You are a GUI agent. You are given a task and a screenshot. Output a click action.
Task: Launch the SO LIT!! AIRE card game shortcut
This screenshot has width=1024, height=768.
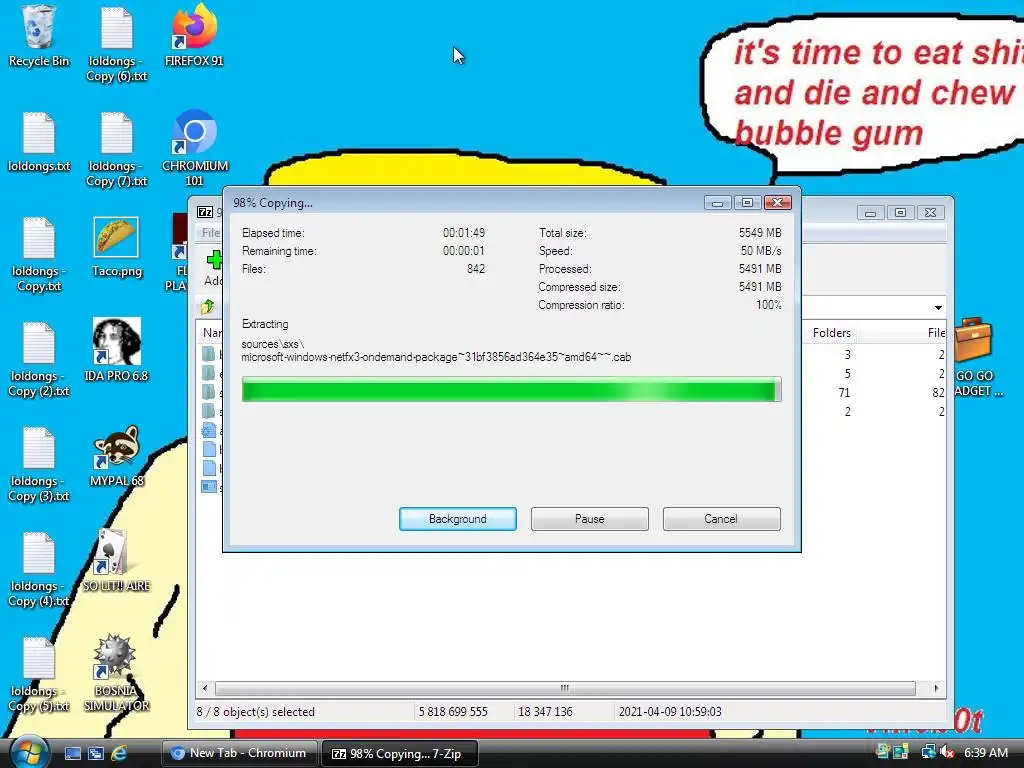[116, 560]
